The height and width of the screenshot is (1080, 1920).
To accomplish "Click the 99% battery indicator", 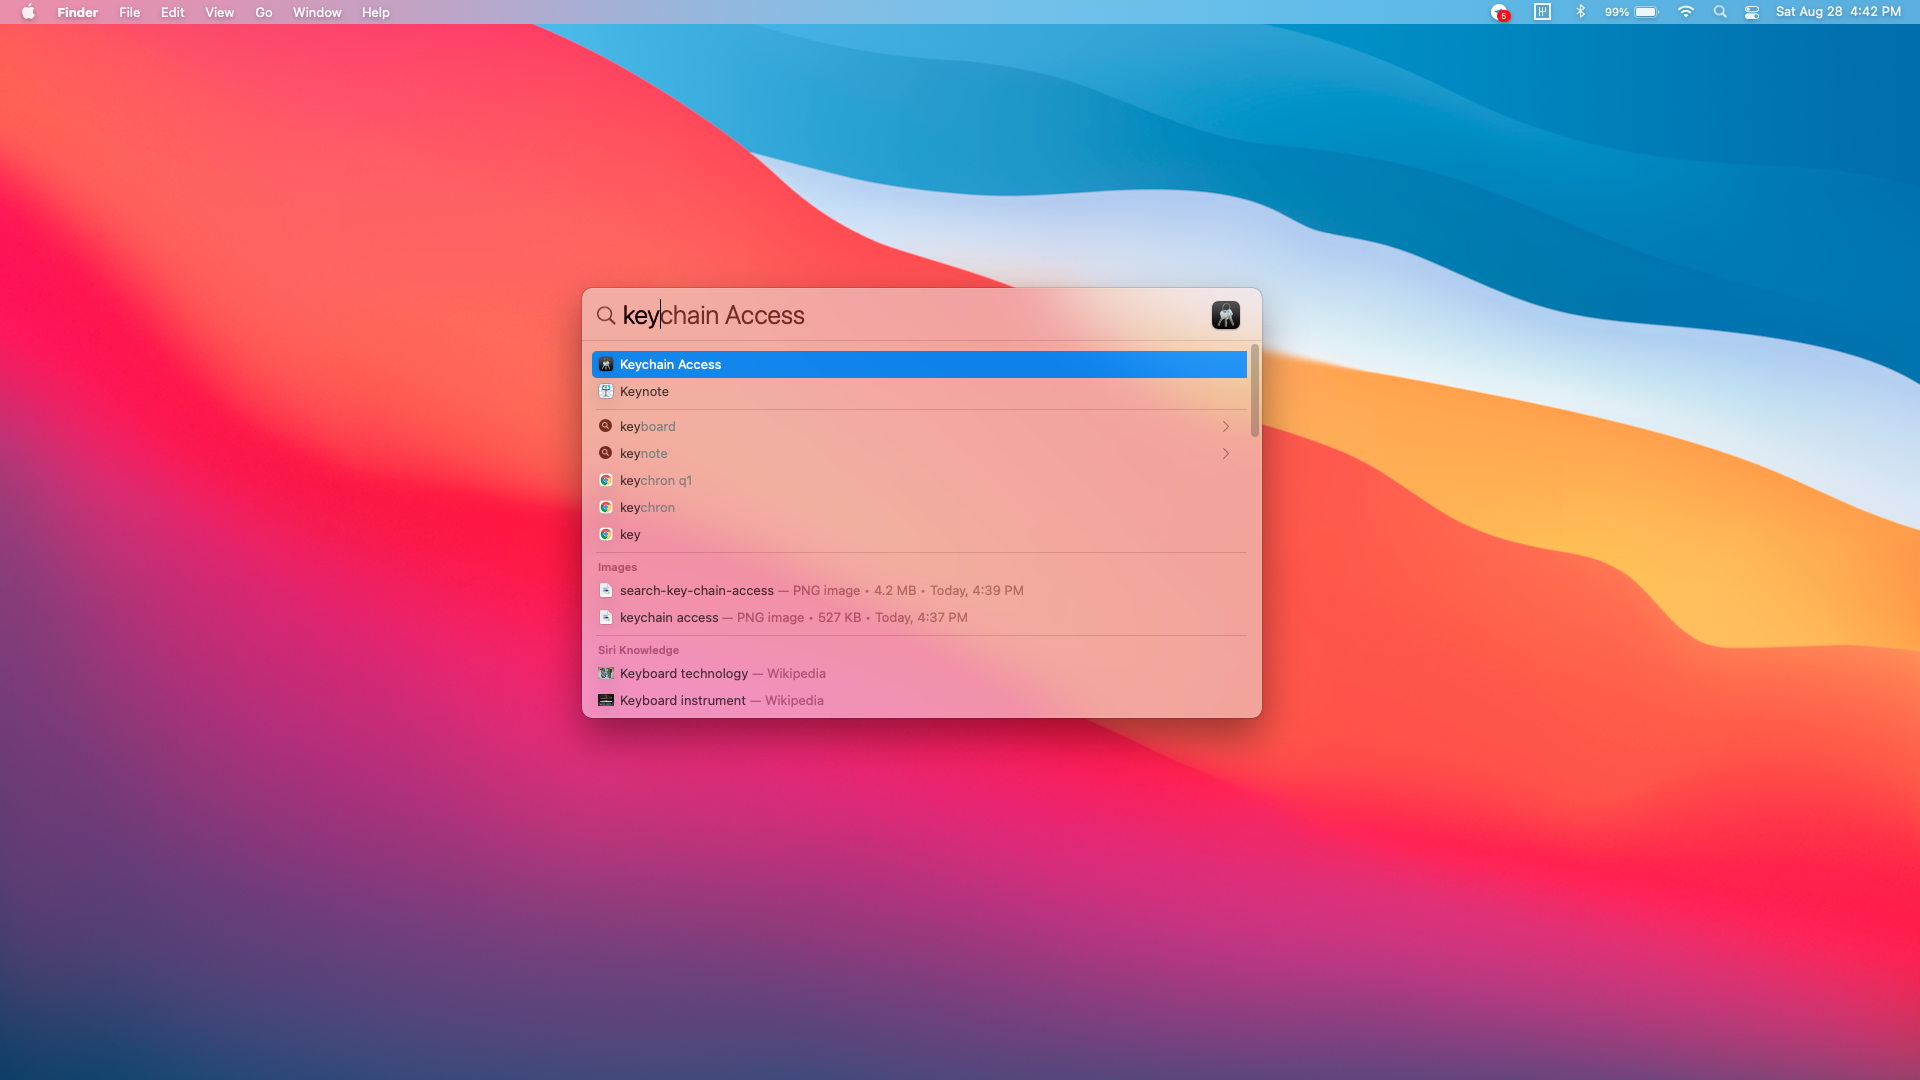I will [1632, 12].
